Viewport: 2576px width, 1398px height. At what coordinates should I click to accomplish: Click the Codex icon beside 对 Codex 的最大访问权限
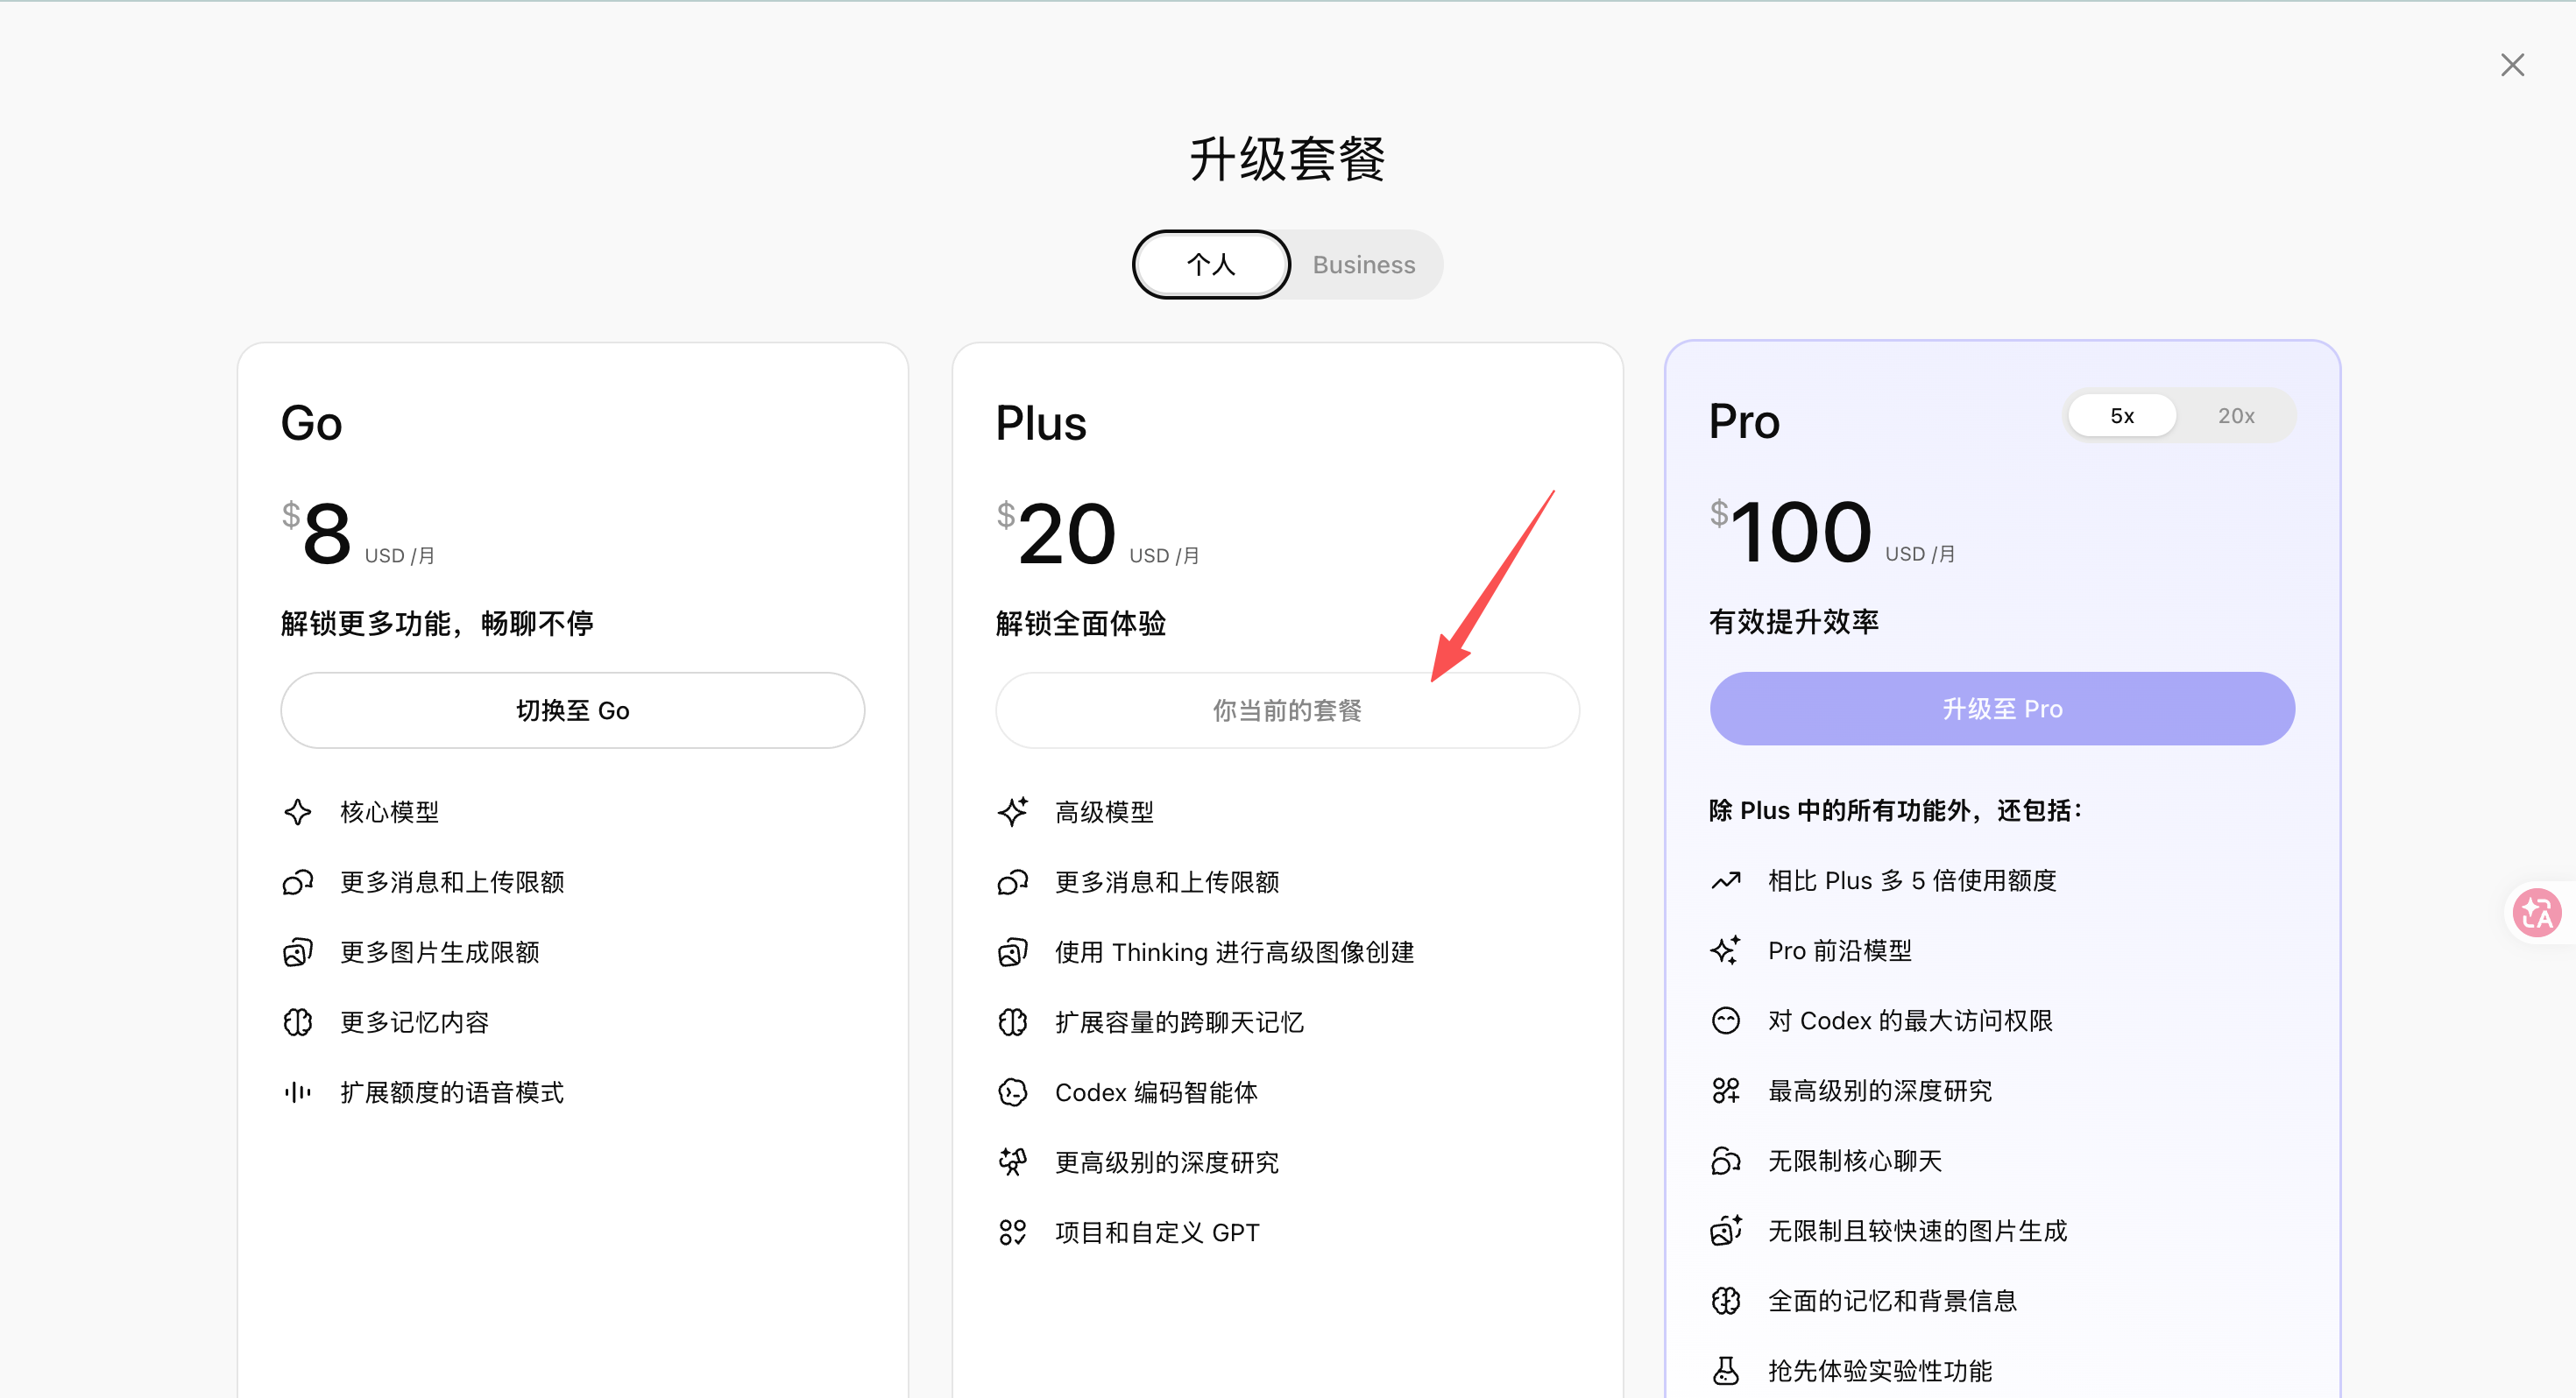1726,1020
